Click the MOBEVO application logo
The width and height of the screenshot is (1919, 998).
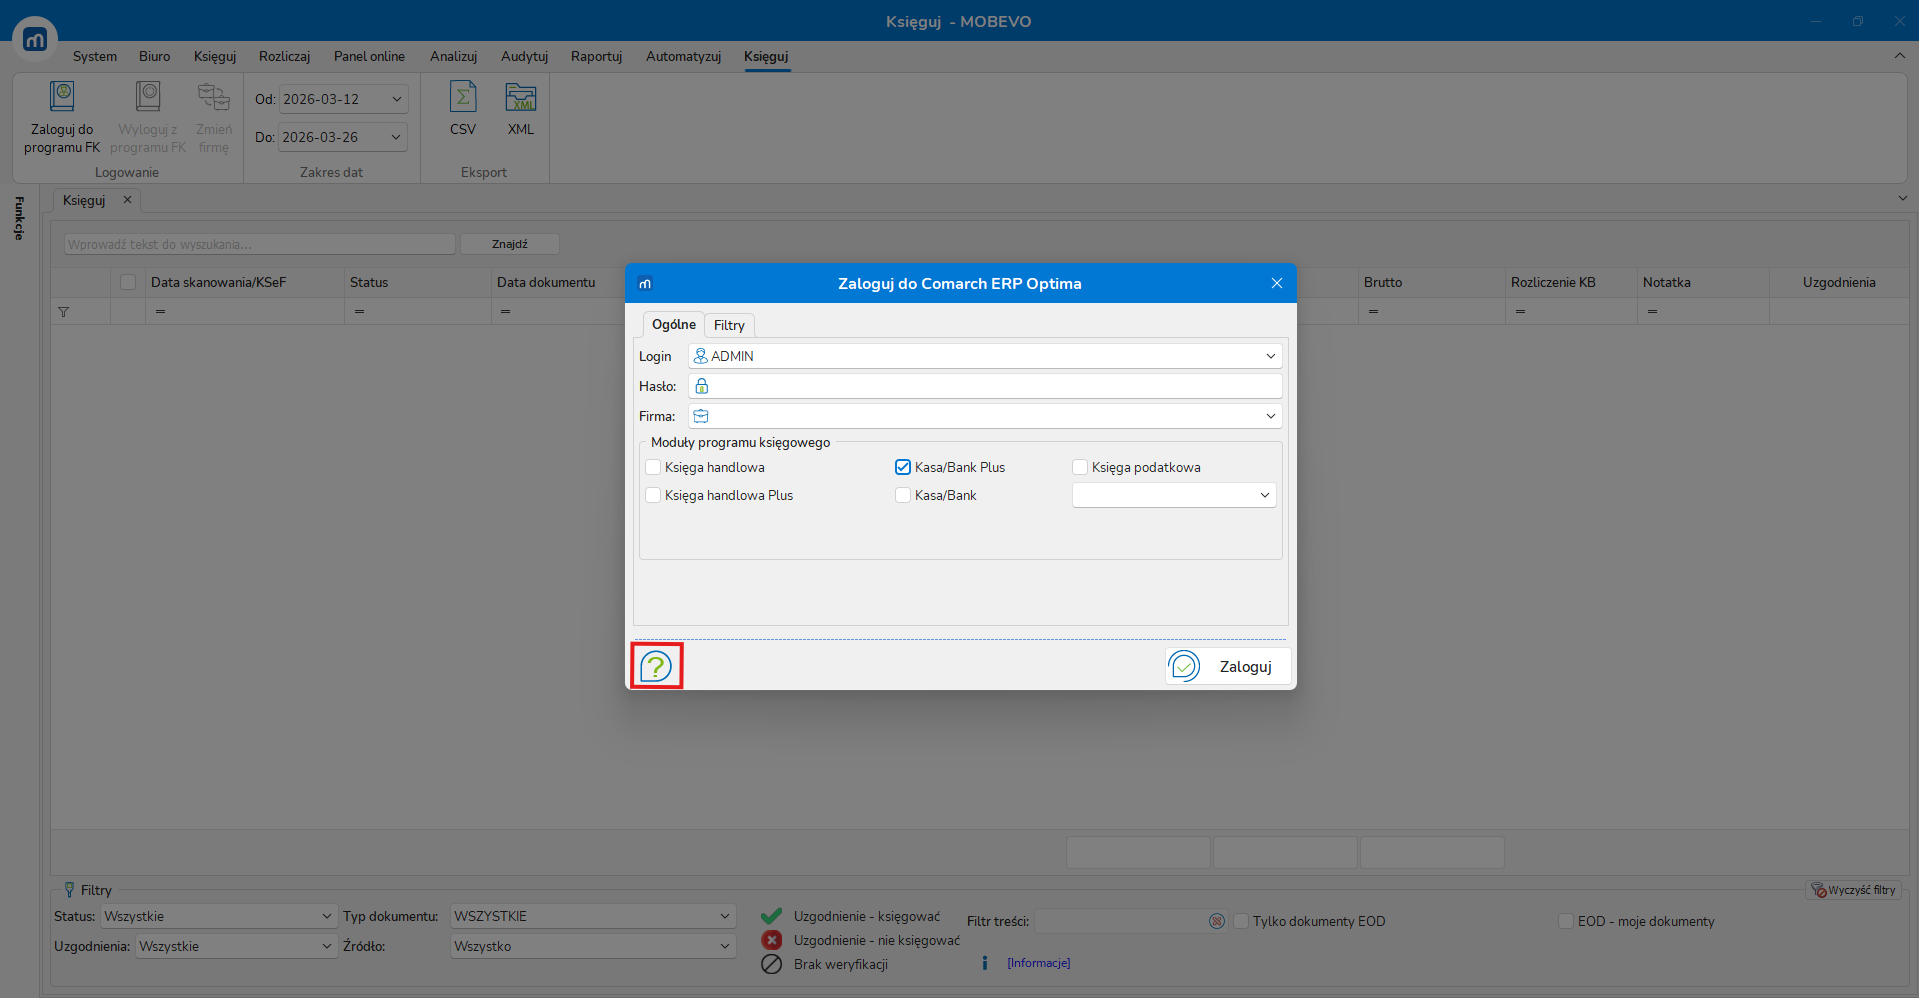coord(35,40)
